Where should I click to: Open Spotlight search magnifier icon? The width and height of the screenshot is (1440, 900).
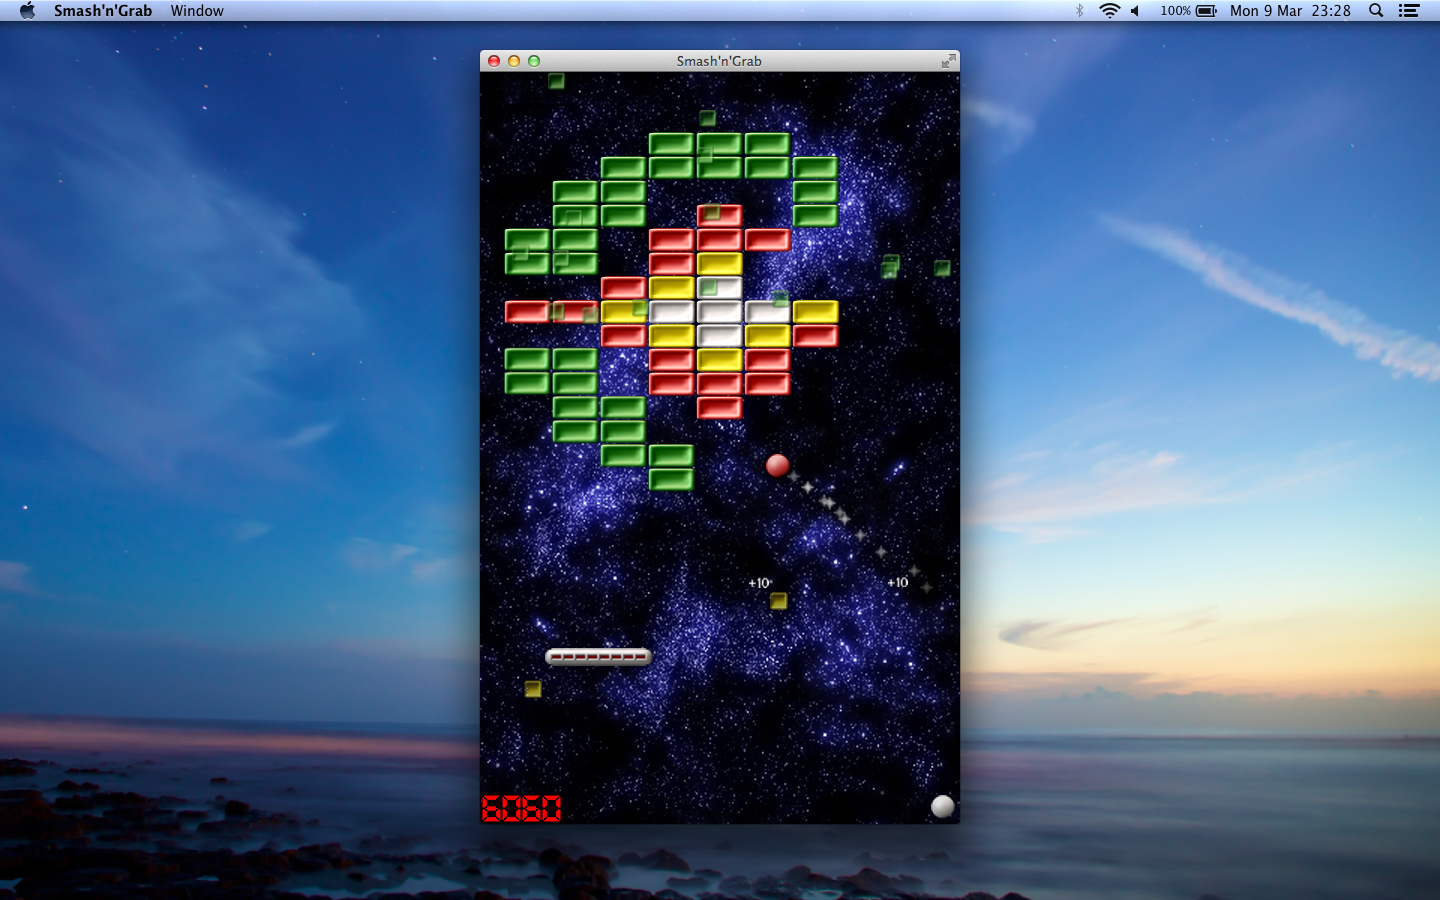click(x=1376, y=11)
